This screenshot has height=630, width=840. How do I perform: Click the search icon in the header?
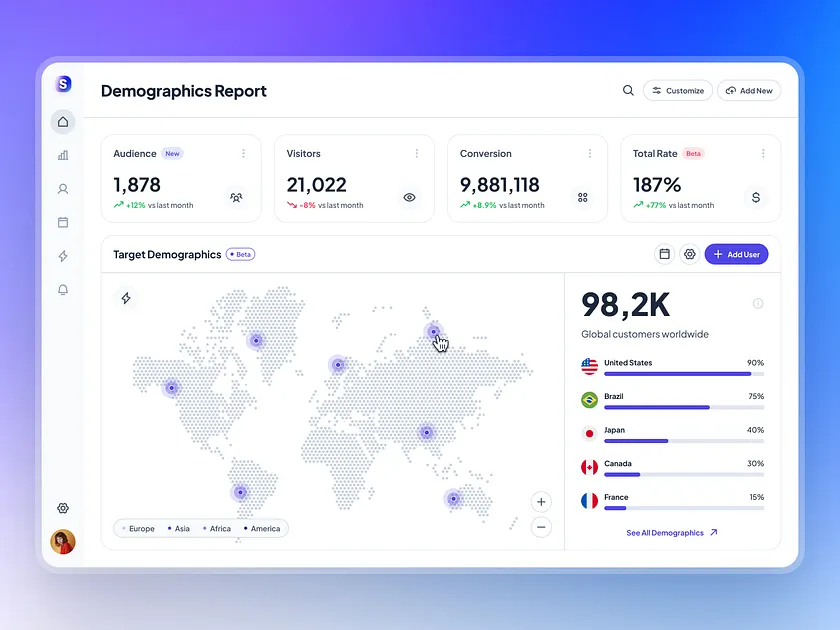pyautogui.click(x=628, y=90)
